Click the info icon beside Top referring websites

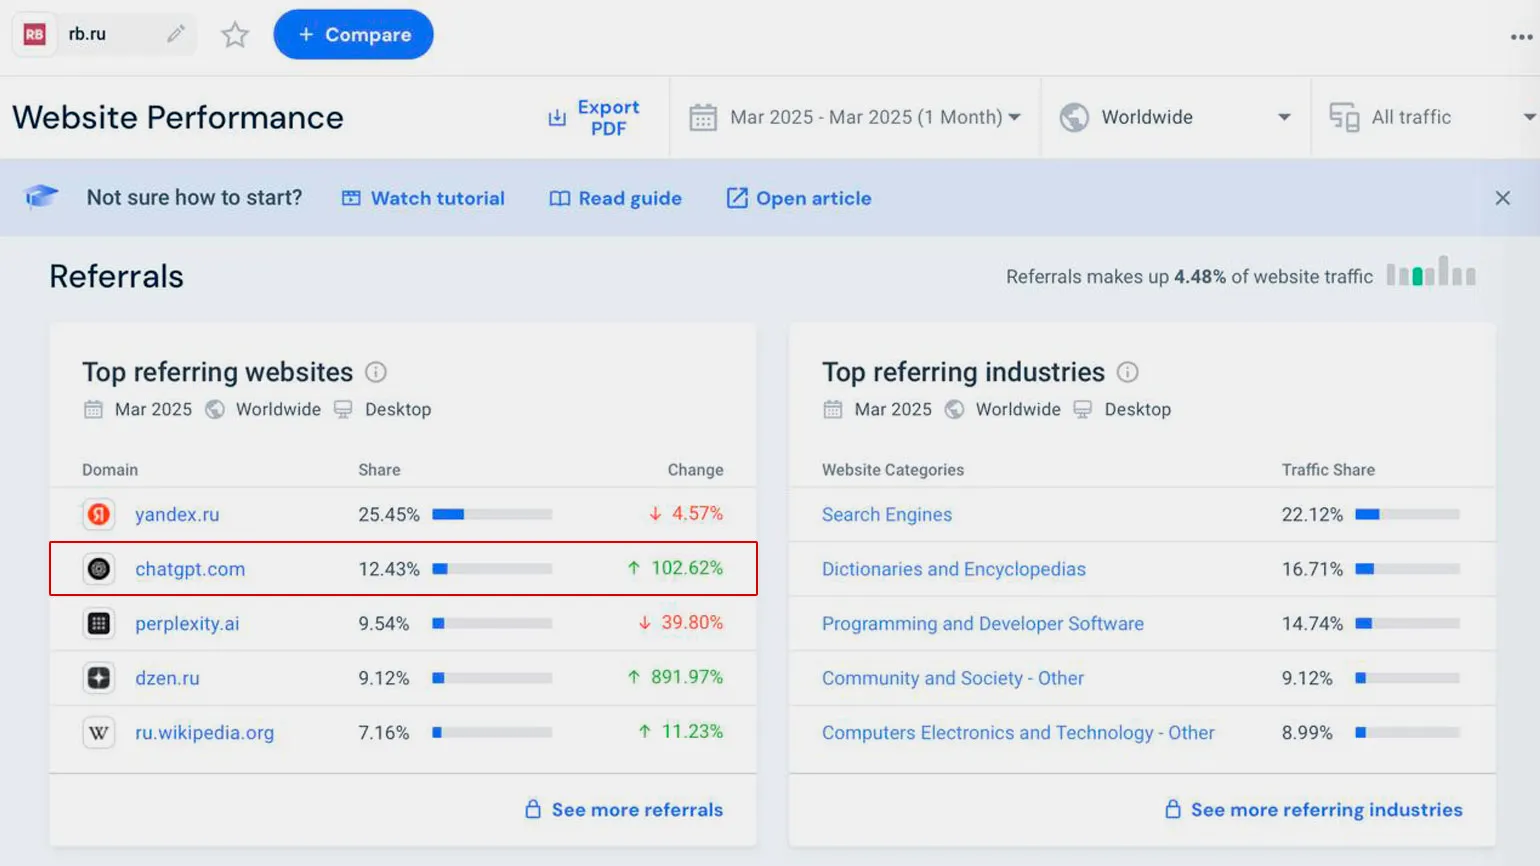point(376,372)
